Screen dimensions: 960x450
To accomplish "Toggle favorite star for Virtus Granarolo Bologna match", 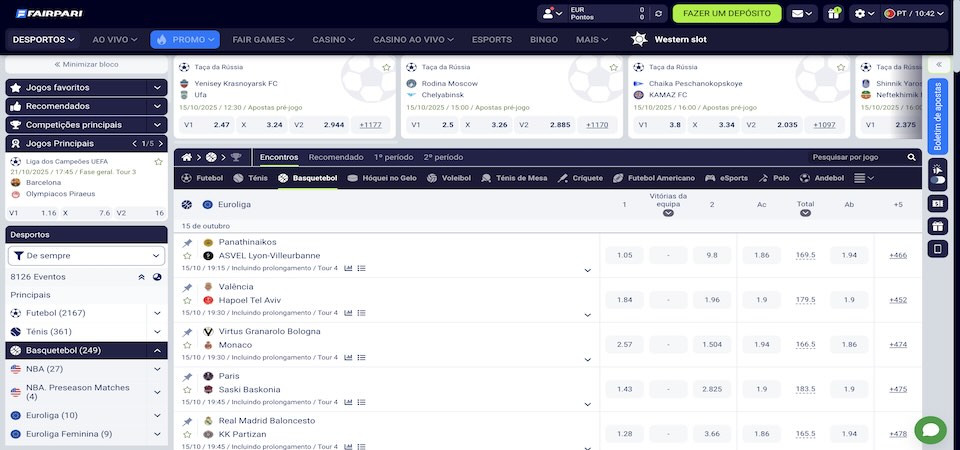I will tap(187, 345).
